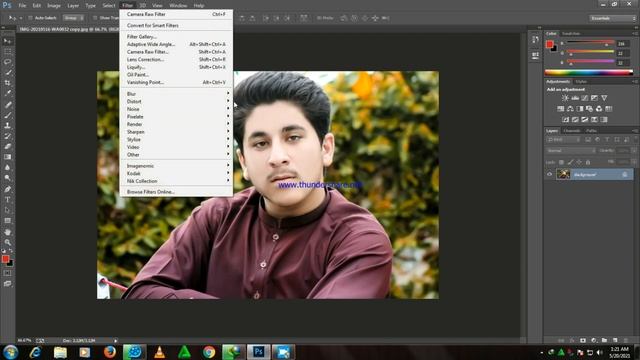Choose Liquify from Filter menu
The image size is (640, 360).
click(x=176, y=67)
